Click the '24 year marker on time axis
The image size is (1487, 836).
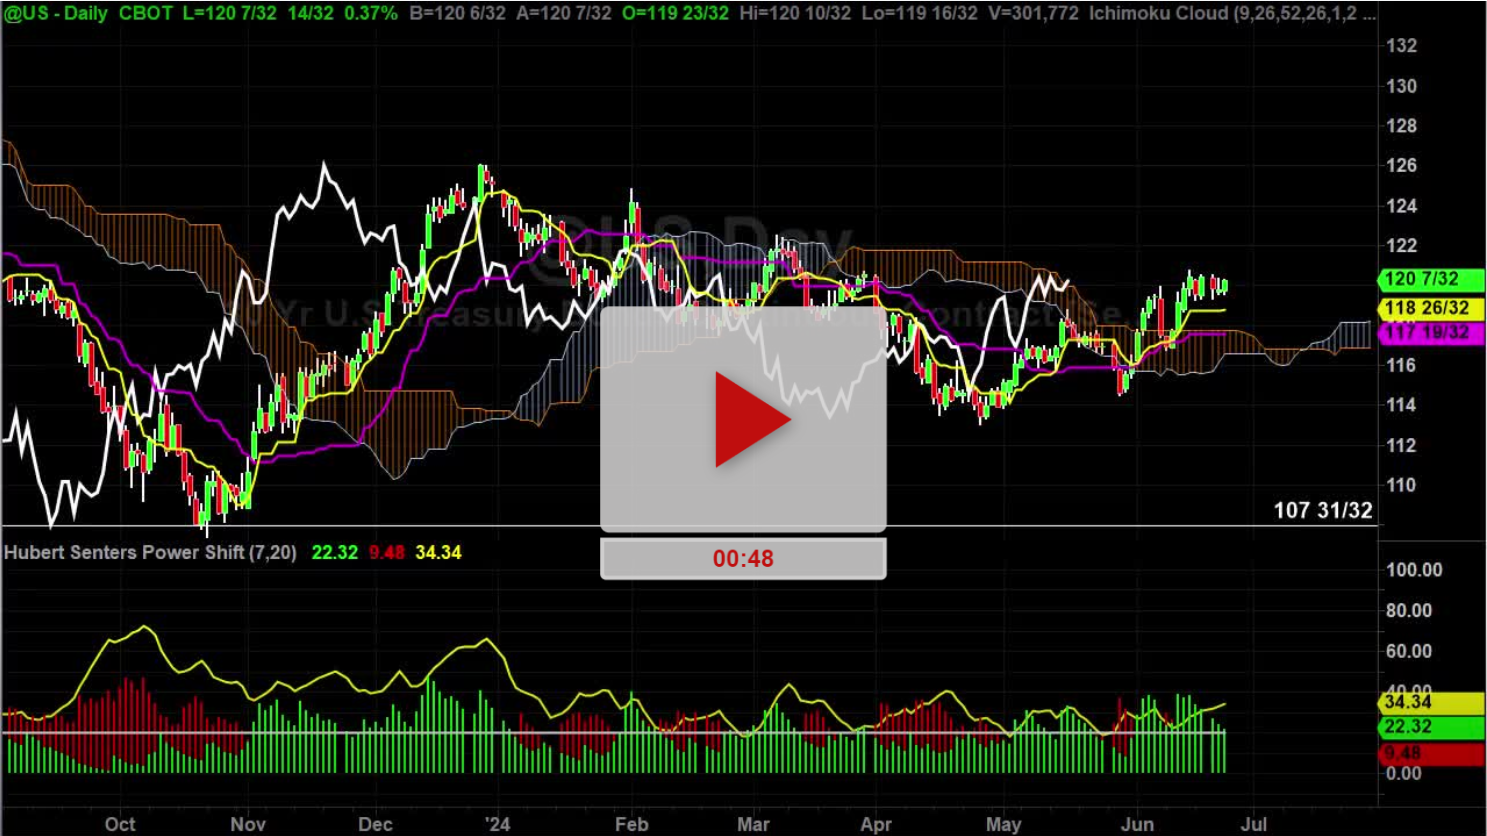[497, 824]
